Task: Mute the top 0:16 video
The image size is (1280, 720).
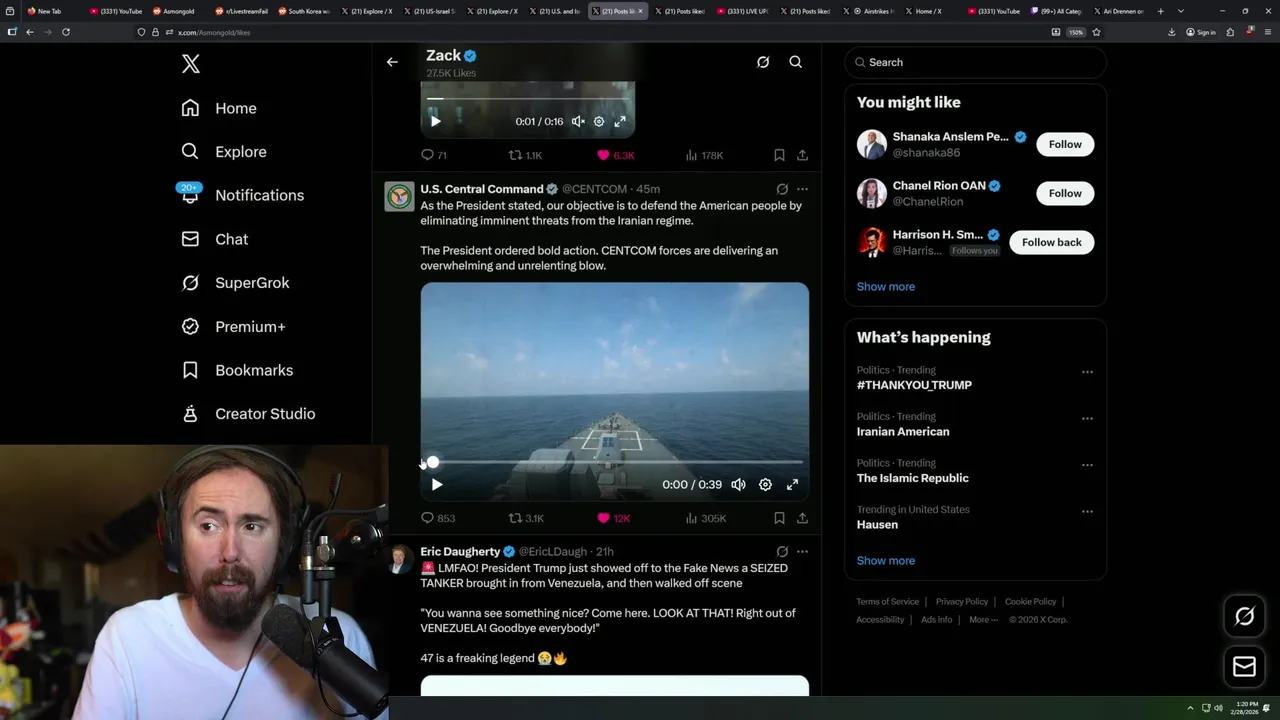Action: 578,121
